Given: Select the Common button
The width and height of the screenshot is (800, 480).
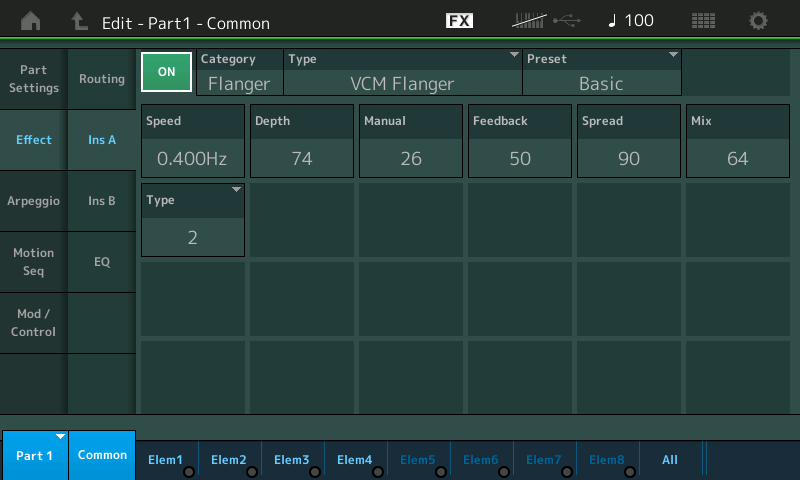Looking at the screenshot, I should click(102, 455).
